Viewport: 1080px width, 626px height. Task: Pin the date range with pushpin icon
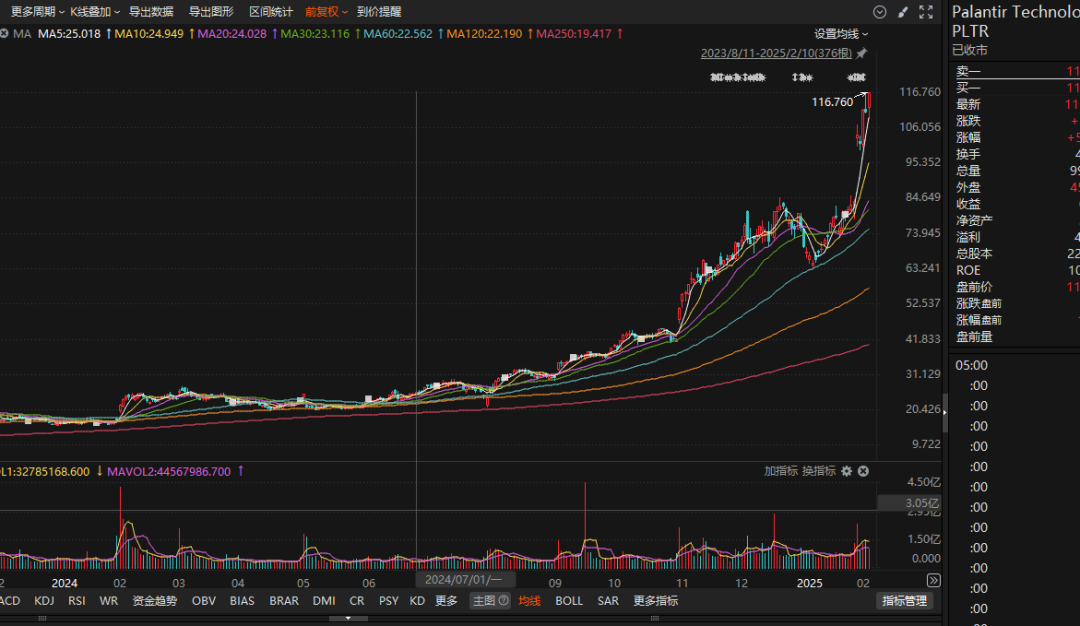coord(862,53)
